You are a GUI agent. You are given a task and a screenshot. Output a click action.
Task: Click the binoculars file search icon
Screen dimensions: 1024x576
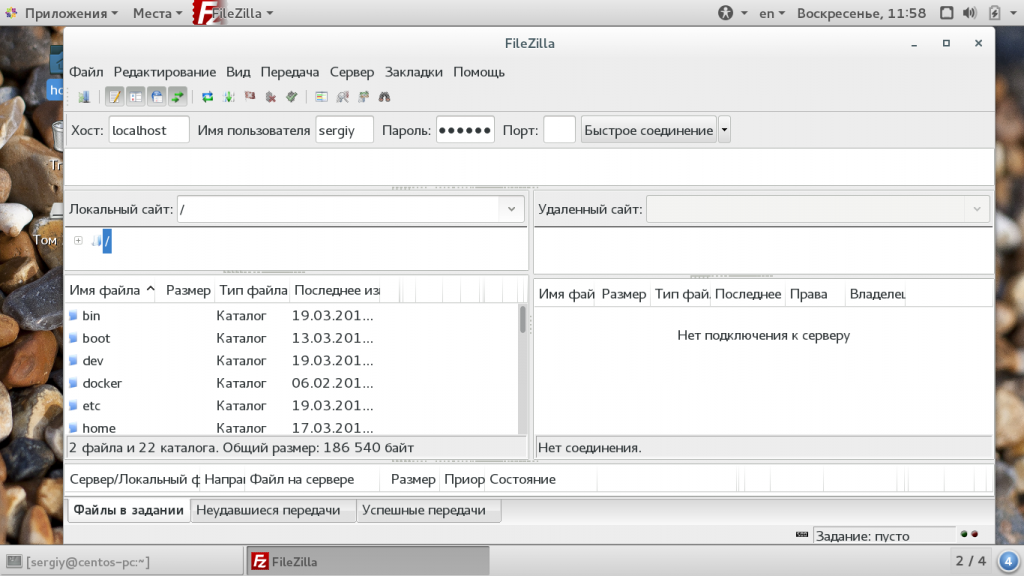pyautogui.click(x=383, y=97)
